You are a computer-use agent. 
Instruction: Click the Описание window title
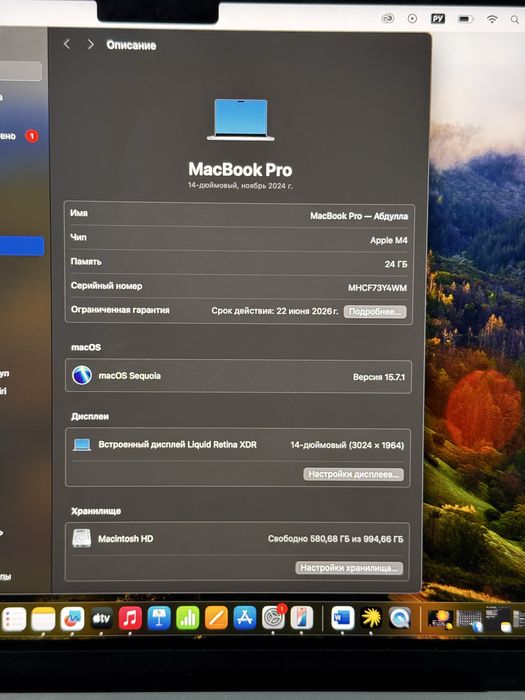(x=131, y=45)
